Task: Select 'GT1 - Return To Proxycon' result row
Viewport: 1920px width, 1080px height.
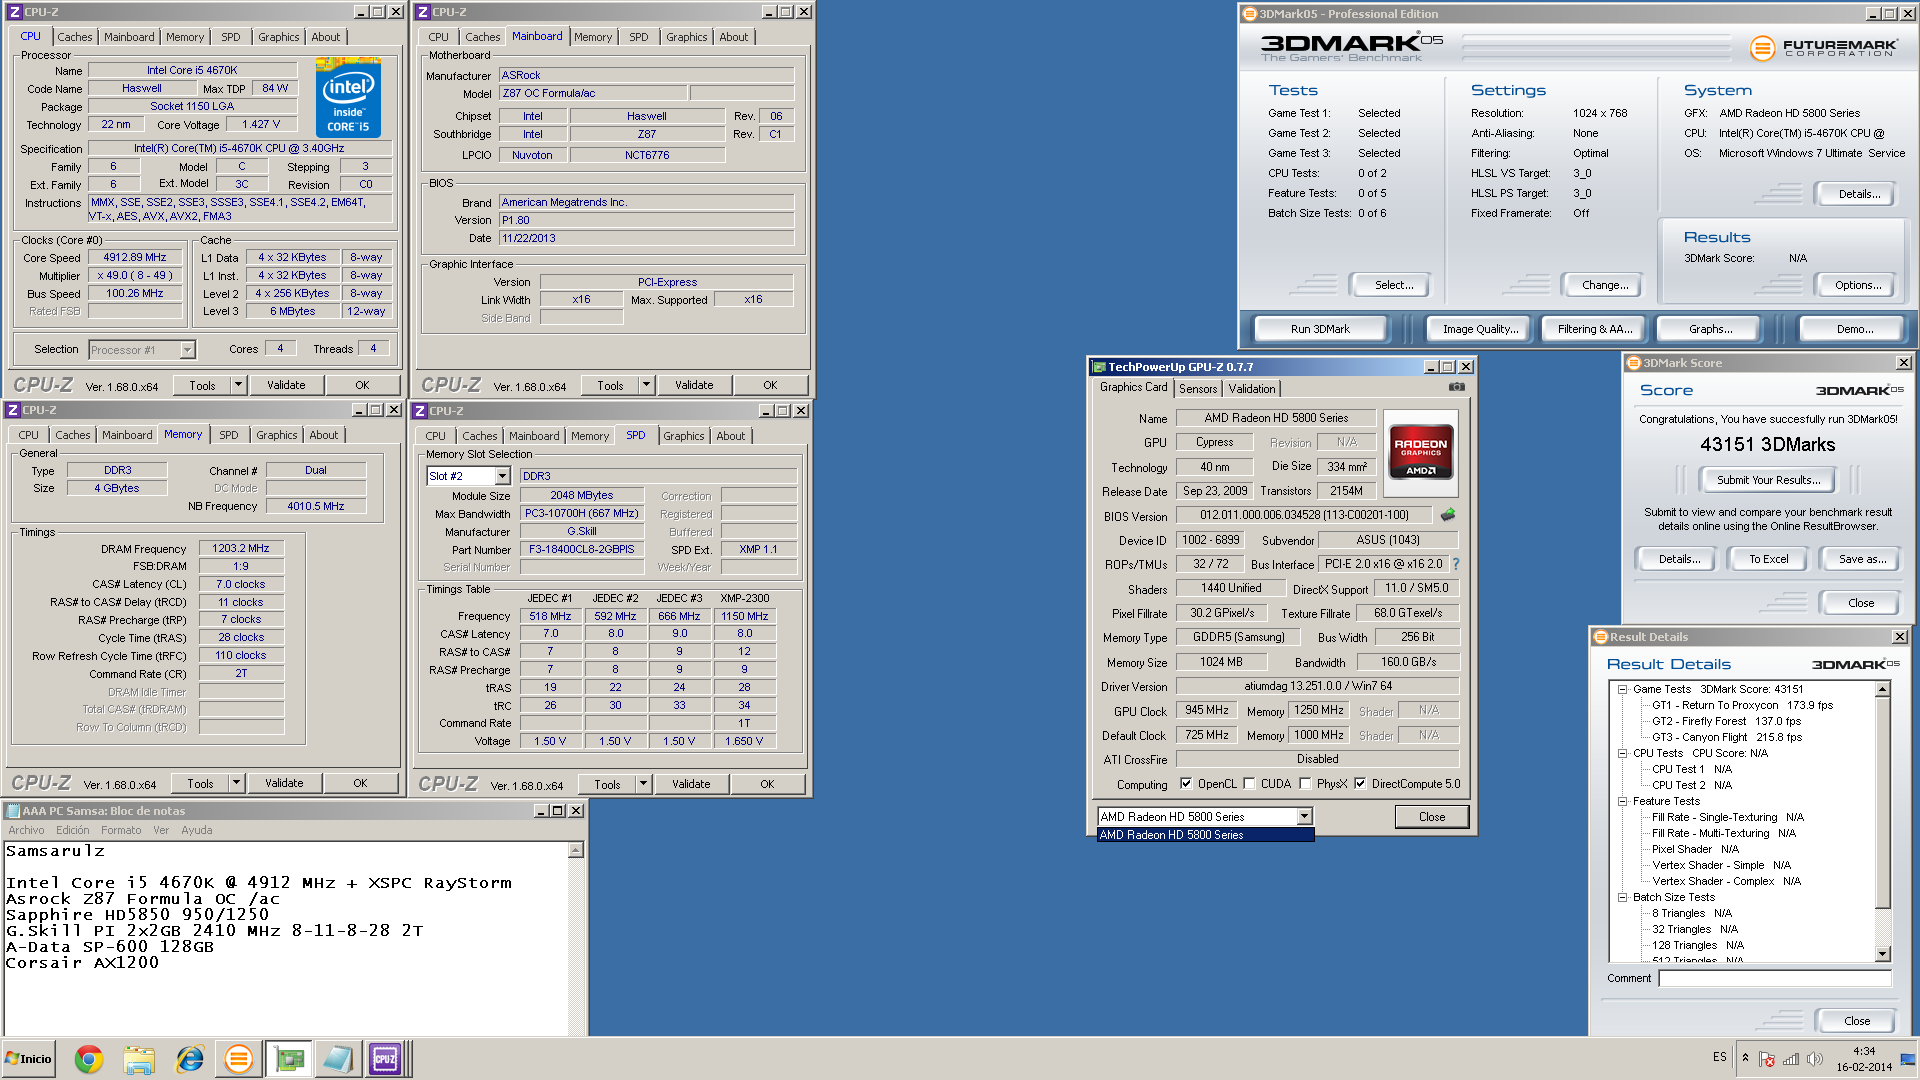Action: pos(1742,705)
